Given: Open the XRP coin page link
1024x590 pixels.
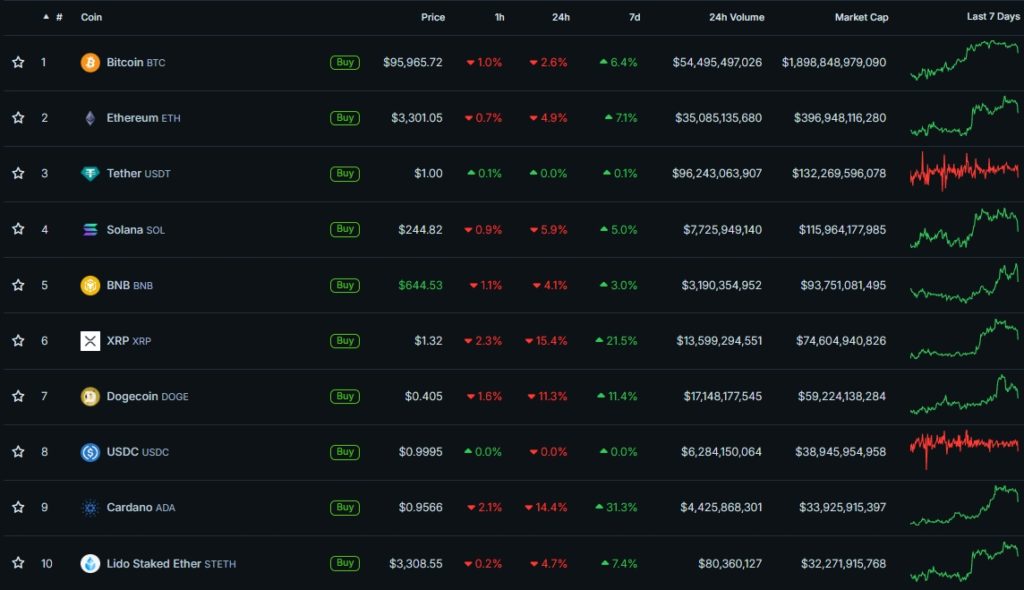Looking at the screenshot, I should (x=129, y=341).
